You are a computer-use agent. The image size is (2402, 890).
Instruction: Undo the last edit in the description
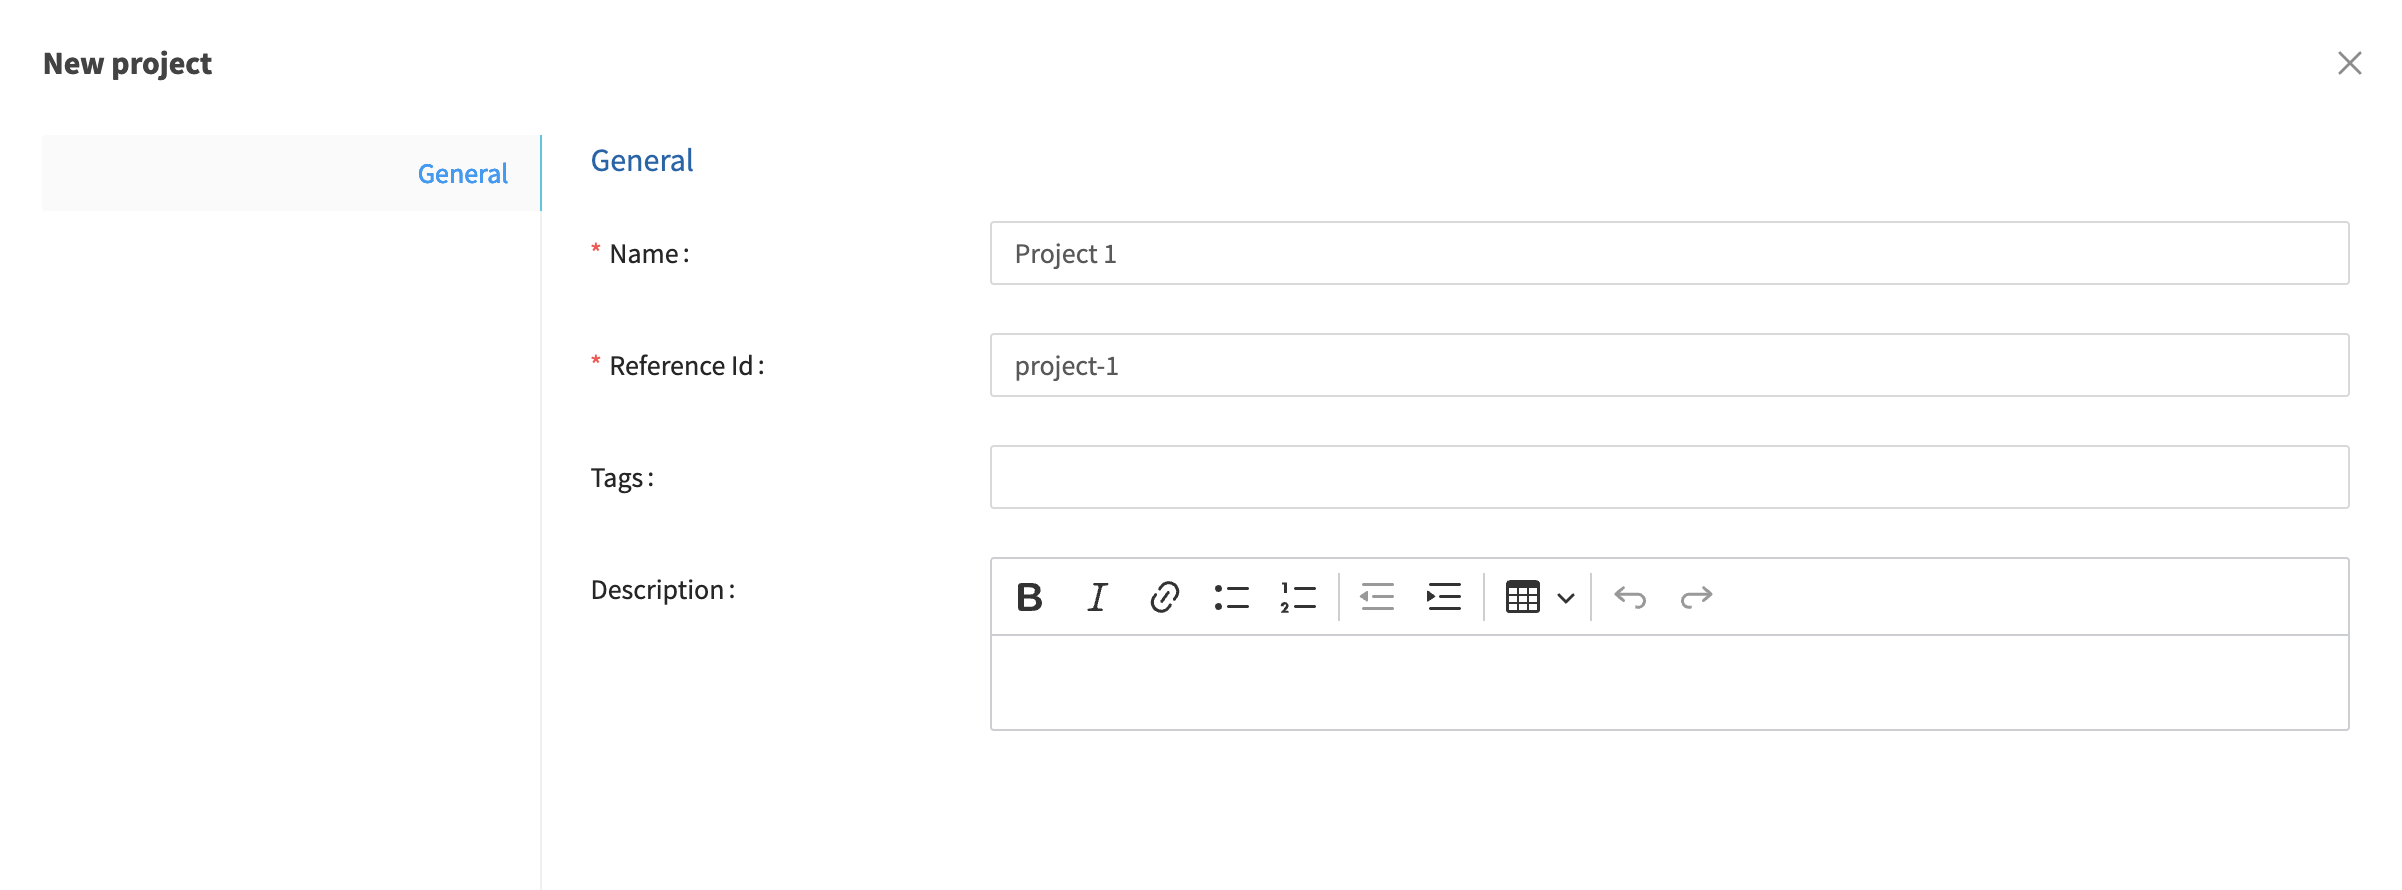(1630, 597)
